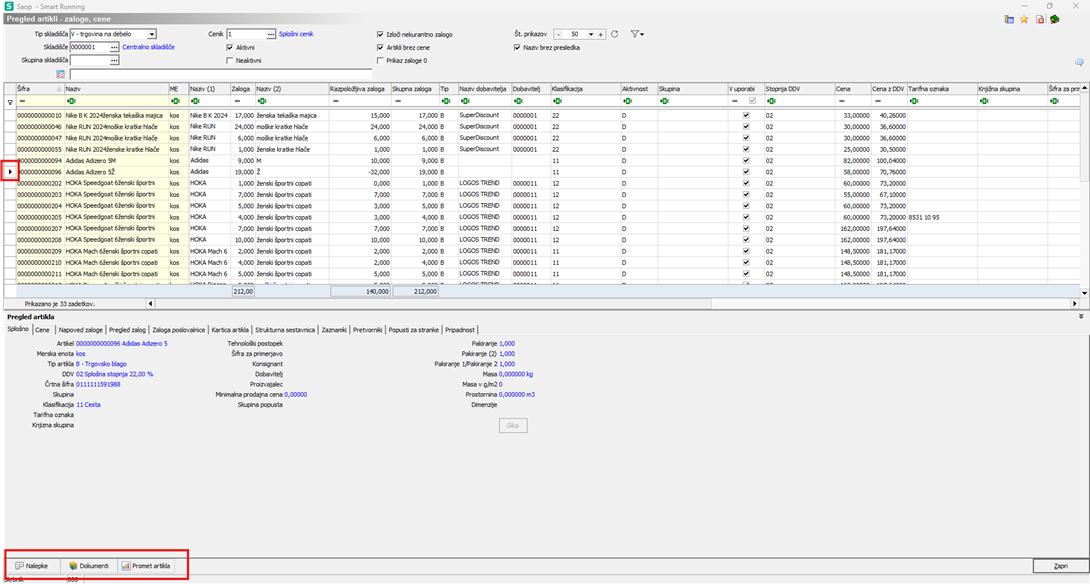Click the Promet artikla button
The height and width of the screenshot is (584, 1090).
[x=146, y=566]
